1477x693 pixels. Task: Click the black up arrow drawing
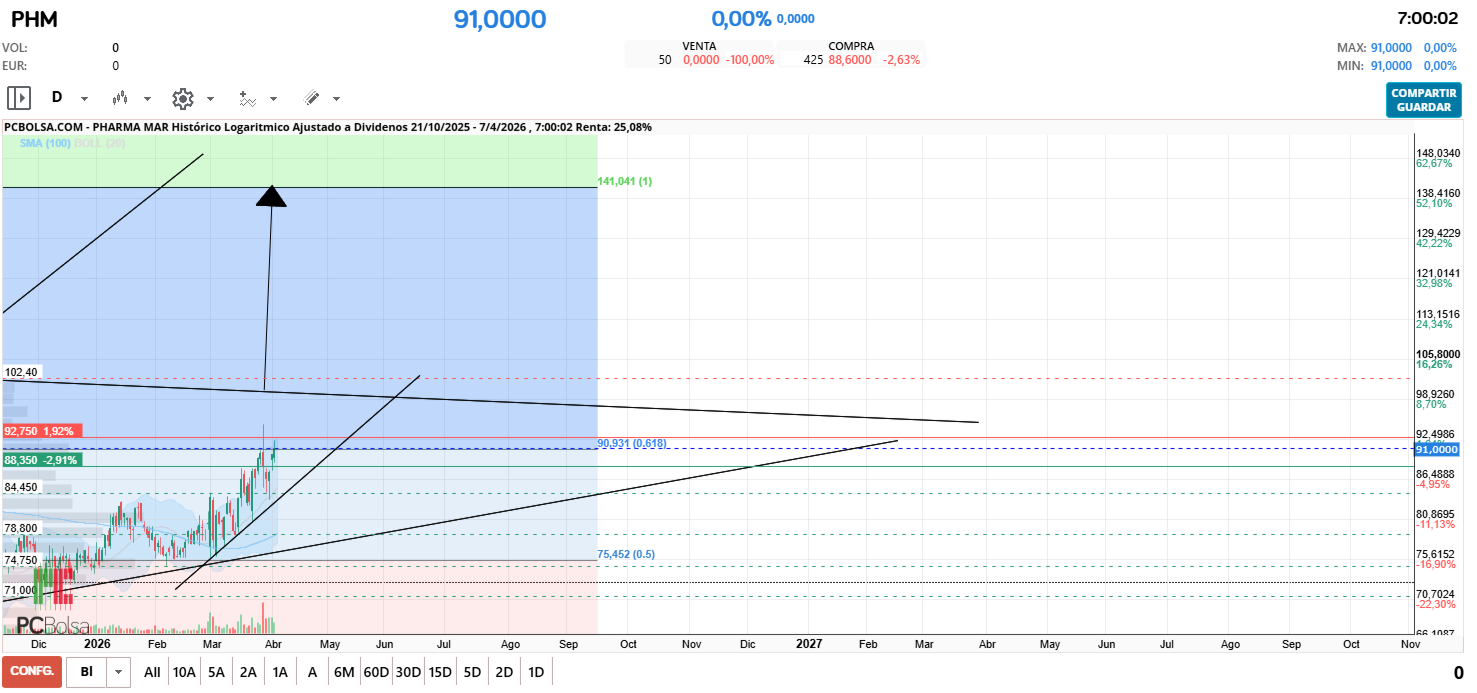tap(271, 196)
